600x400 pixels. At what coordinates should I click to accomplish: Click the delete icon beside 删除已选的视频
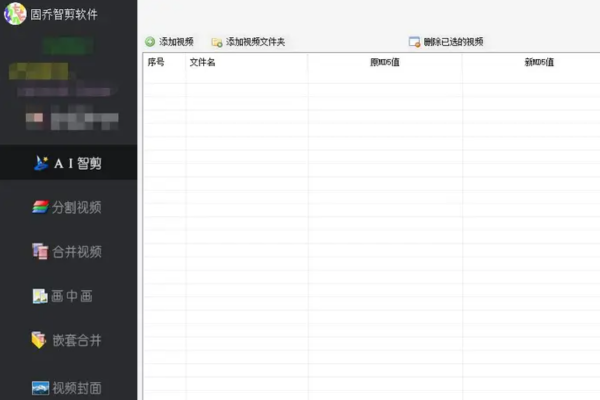[x=414, y=42]
